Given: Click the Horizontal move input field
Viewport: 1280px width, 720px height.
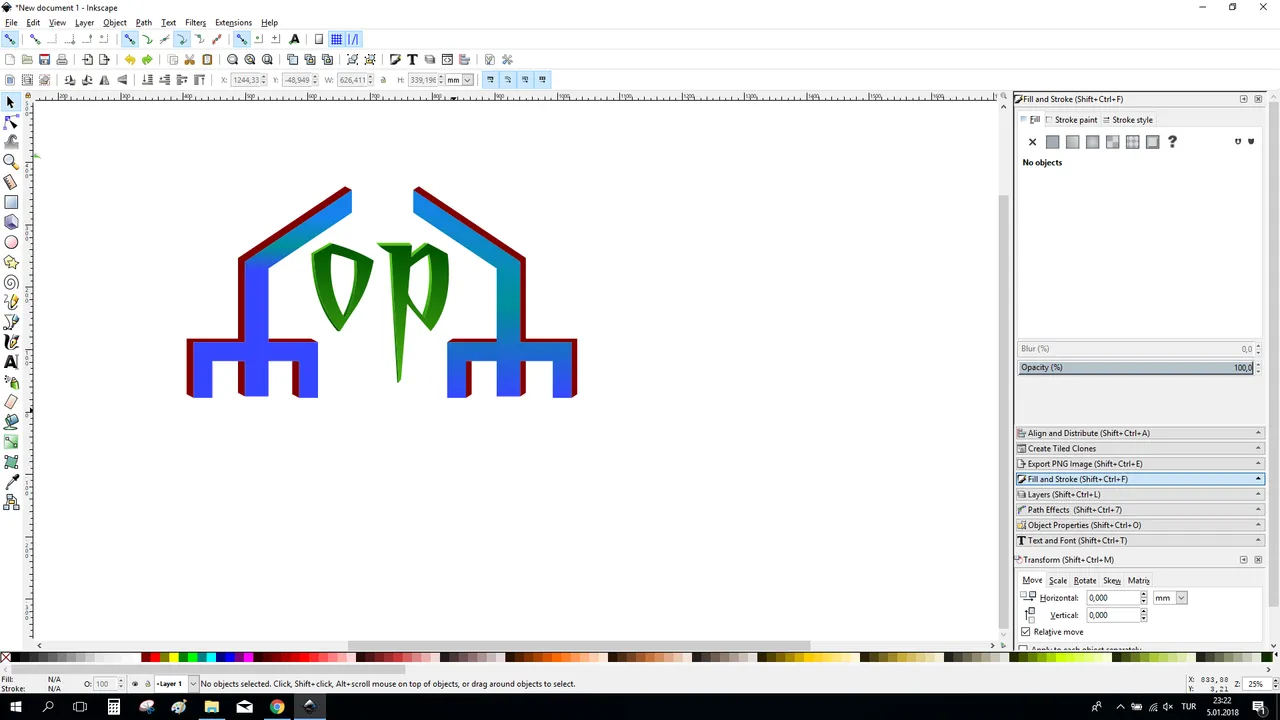Looking at the screenshot, I should point(1112,598).
